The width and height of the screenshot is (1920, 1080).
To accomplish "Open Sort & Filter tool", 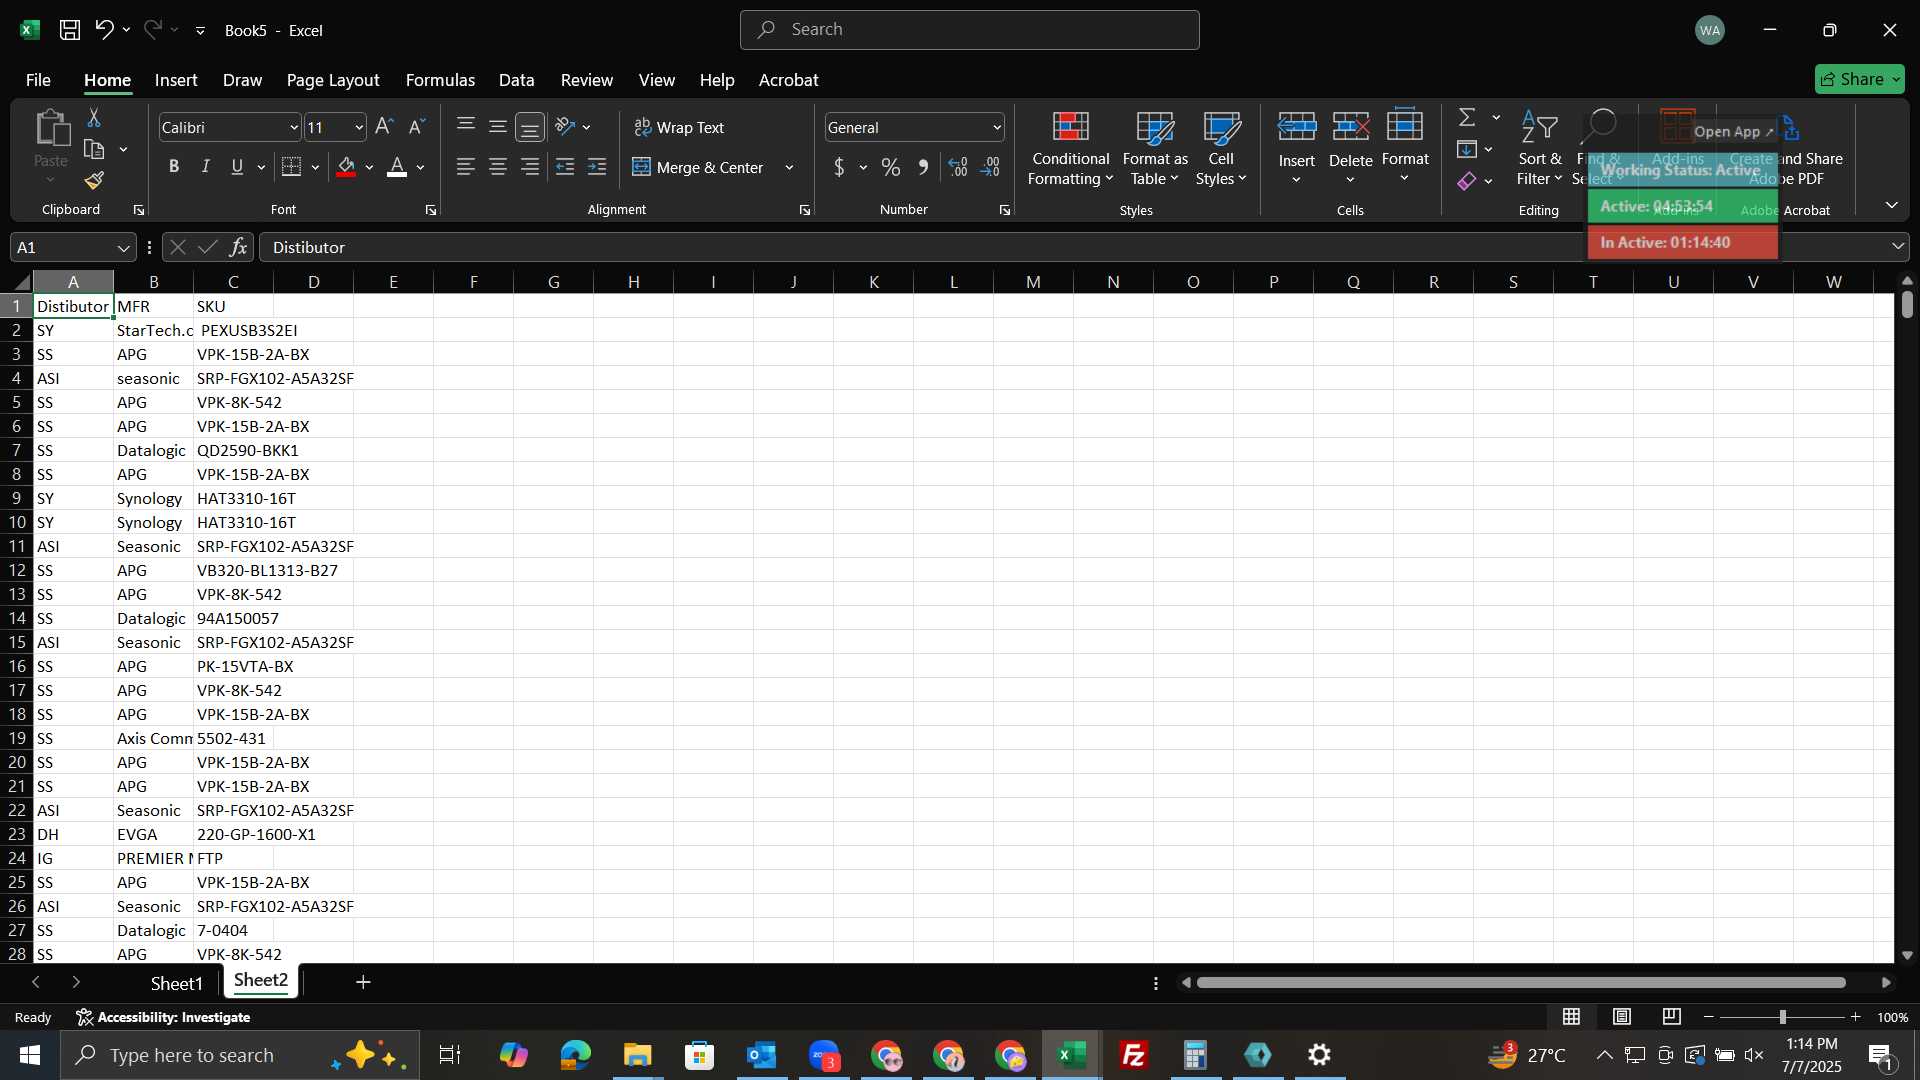I will tap(1539, 148).
